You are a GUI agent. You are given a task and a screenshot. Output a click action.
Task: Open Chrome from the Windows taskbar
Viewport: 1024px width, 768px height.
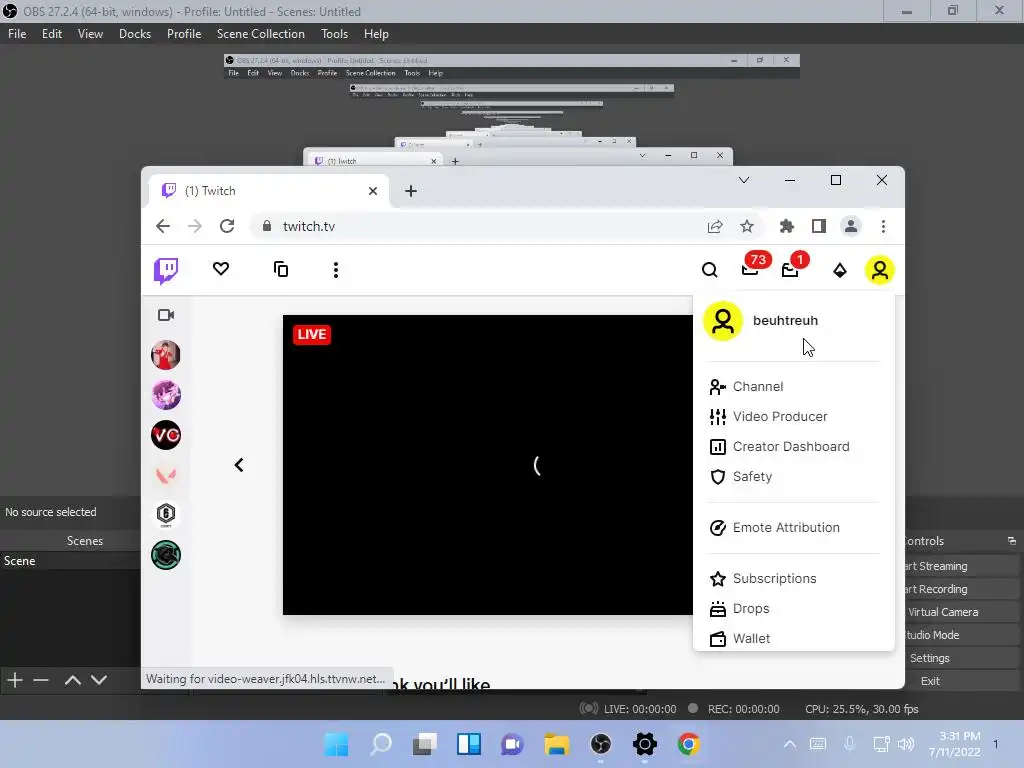click(688, 744)
